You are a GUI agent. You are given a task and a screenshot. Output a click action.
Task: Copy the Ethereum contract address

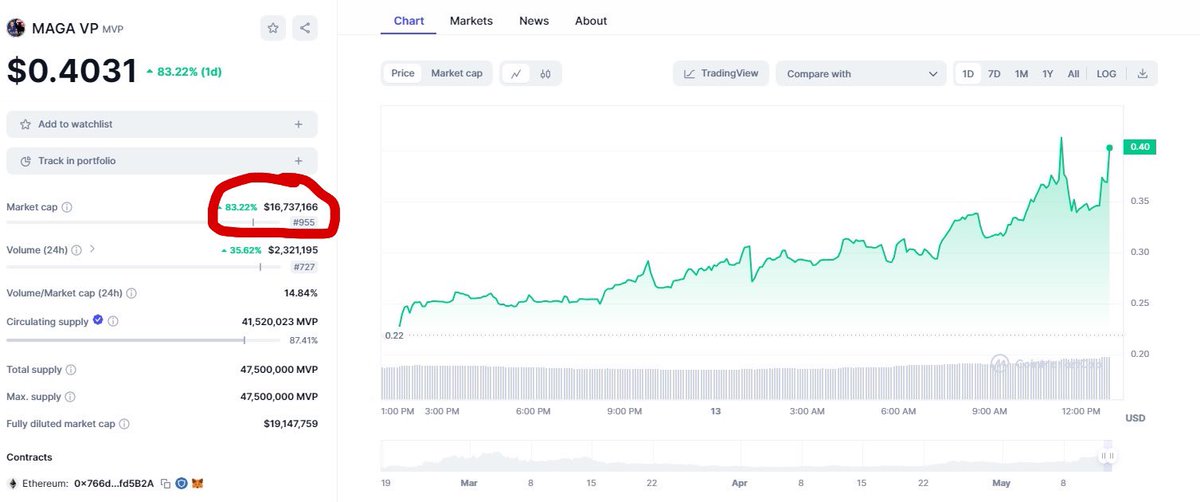point(165,483)
